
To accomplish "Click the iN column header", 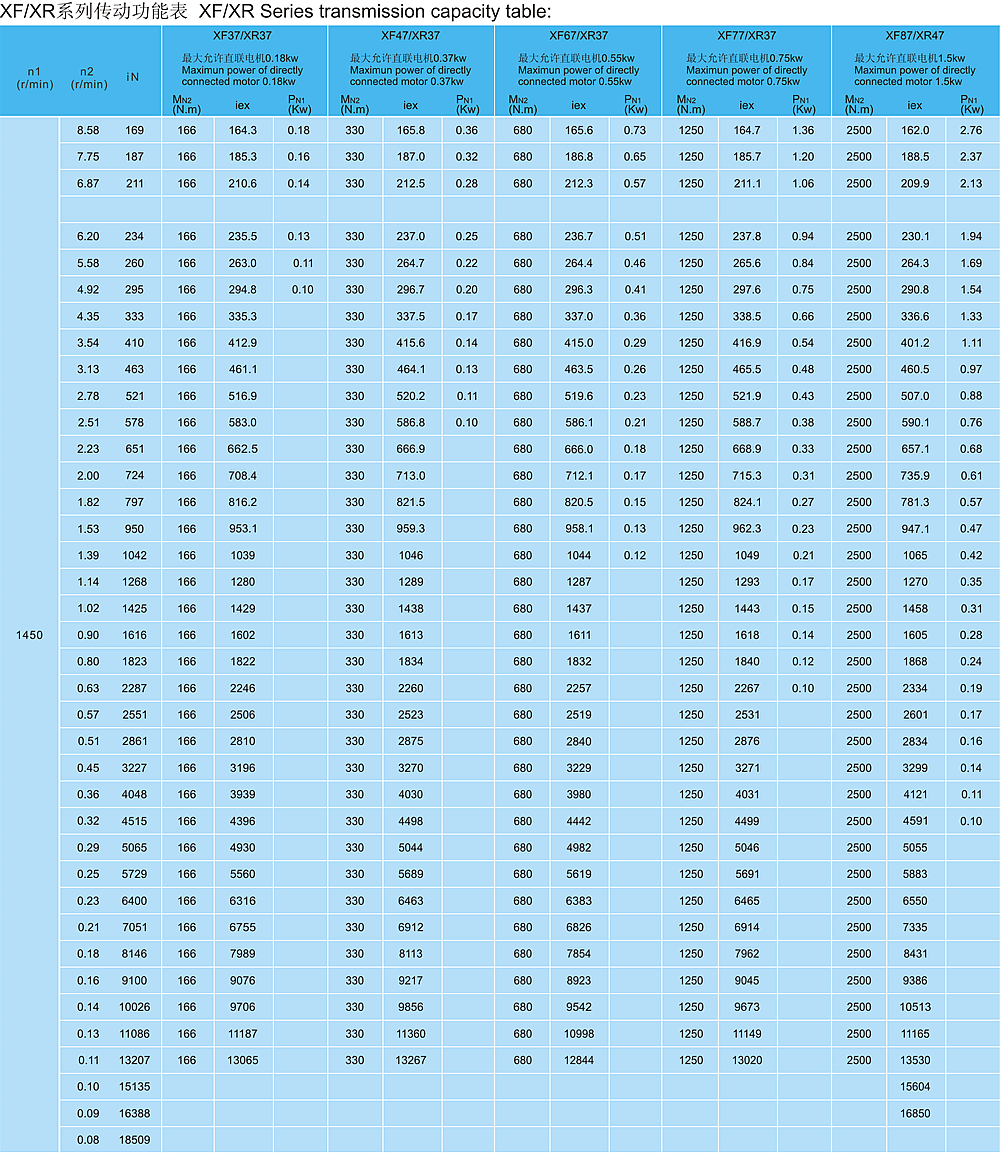I will (134, 78).
